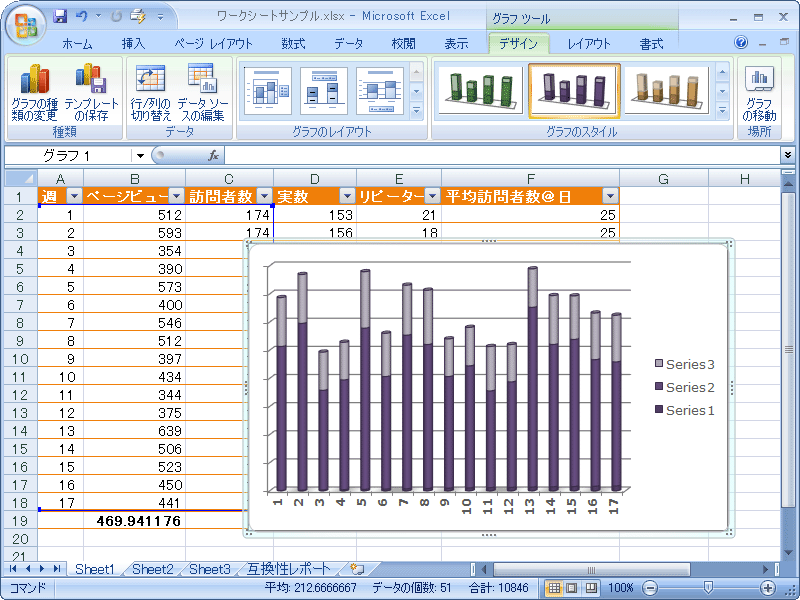This screenshot has width=800, height=600.
Task: Switch to Page Break Preview view button
Action: coord(591,588)
